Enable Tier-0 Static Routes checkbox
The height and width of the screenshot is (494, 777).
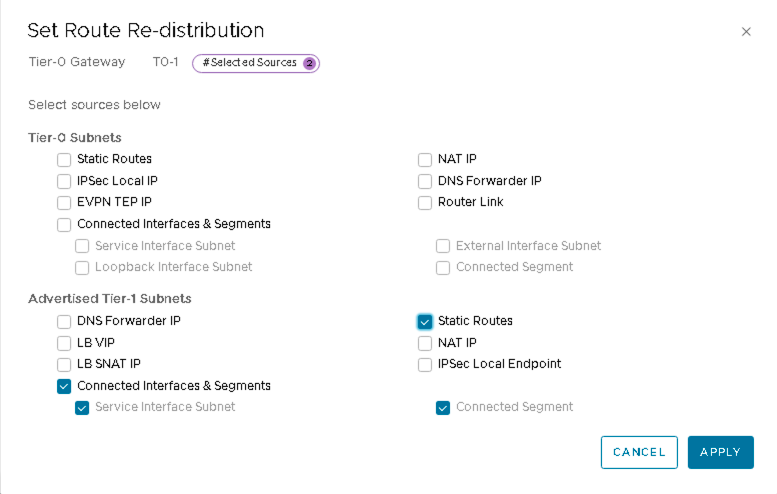[64, 159]
